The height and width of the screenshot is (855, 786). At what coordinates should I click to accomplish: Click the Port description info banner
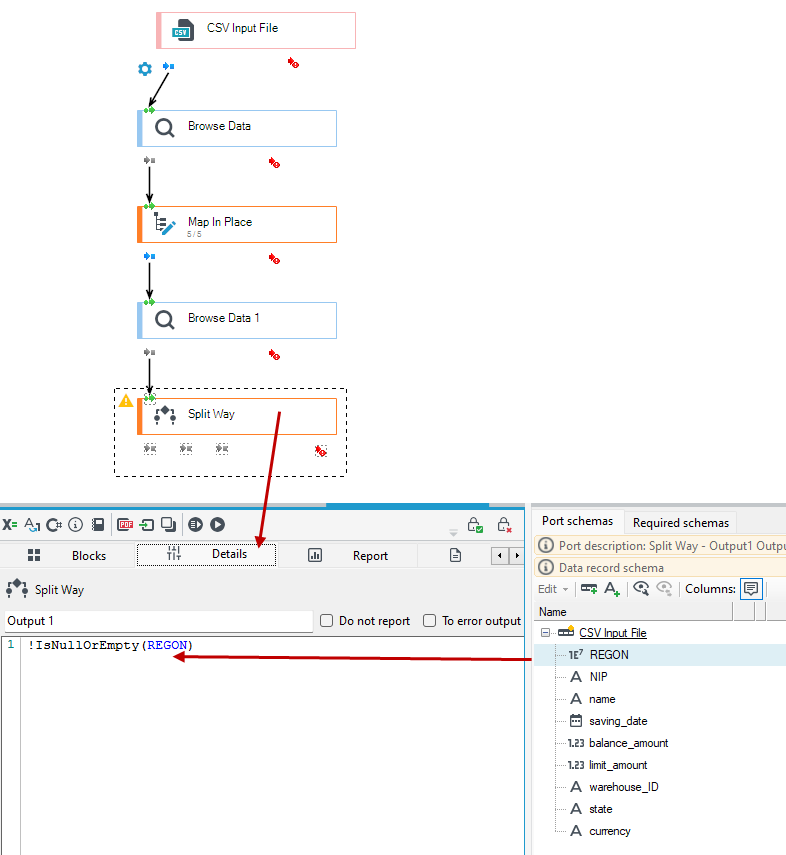click(661, 546)
